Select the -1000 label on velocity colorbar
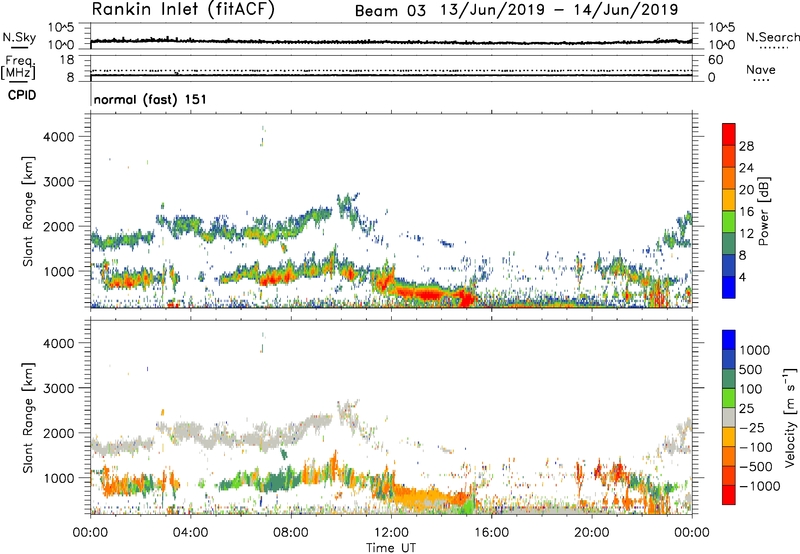Viewport: 800px width, 554px height. [759, 486]
